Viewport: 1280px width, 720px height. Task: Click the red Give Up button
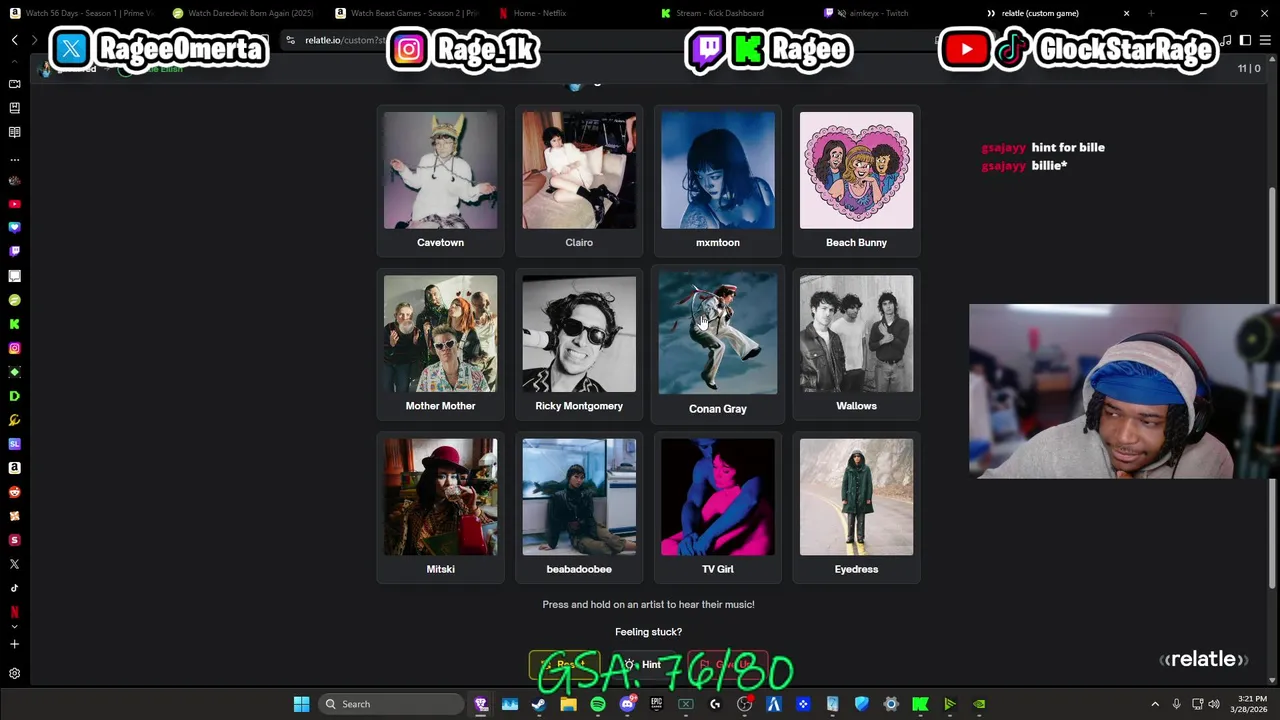tap(727, 664)
